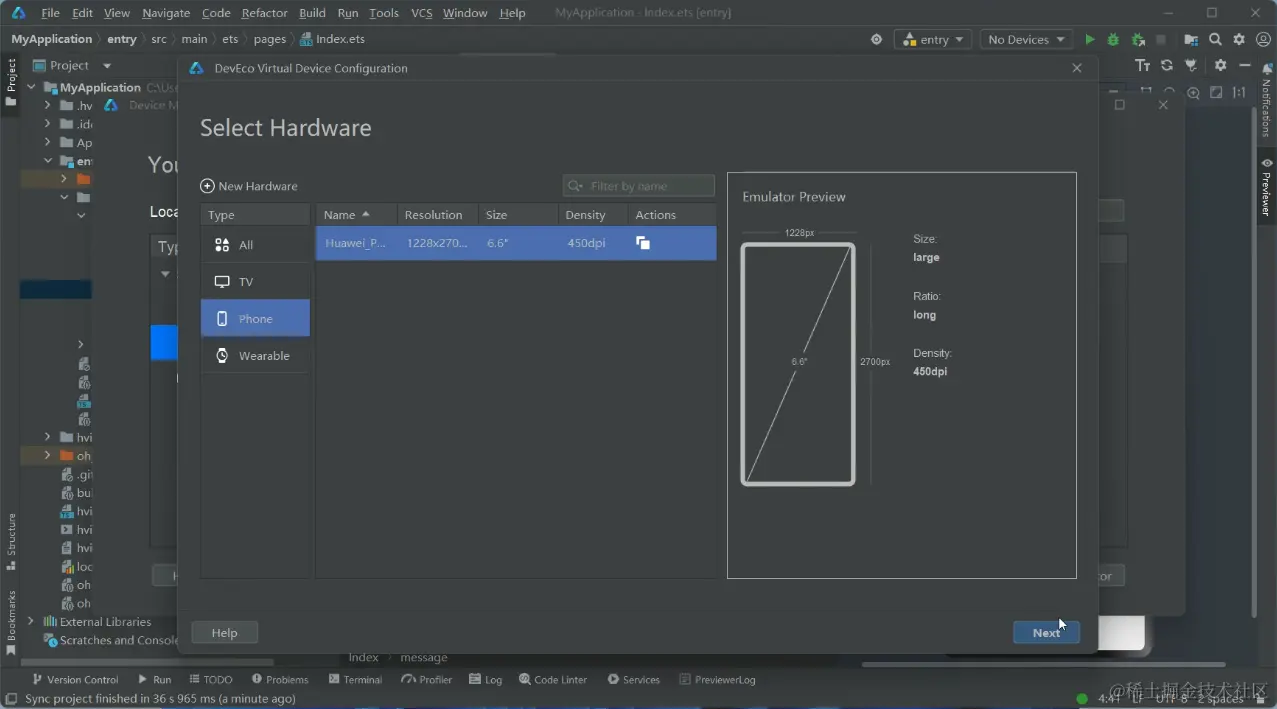Open IDE settings gear in main toolbar
This screenshot has width=1277, height=709.
coord(1239,40)
